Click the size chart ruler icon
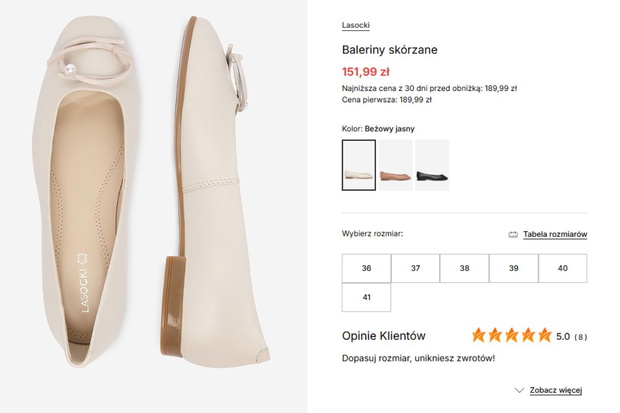The height and width of the screenshot is (413, 620). [513, 235]
